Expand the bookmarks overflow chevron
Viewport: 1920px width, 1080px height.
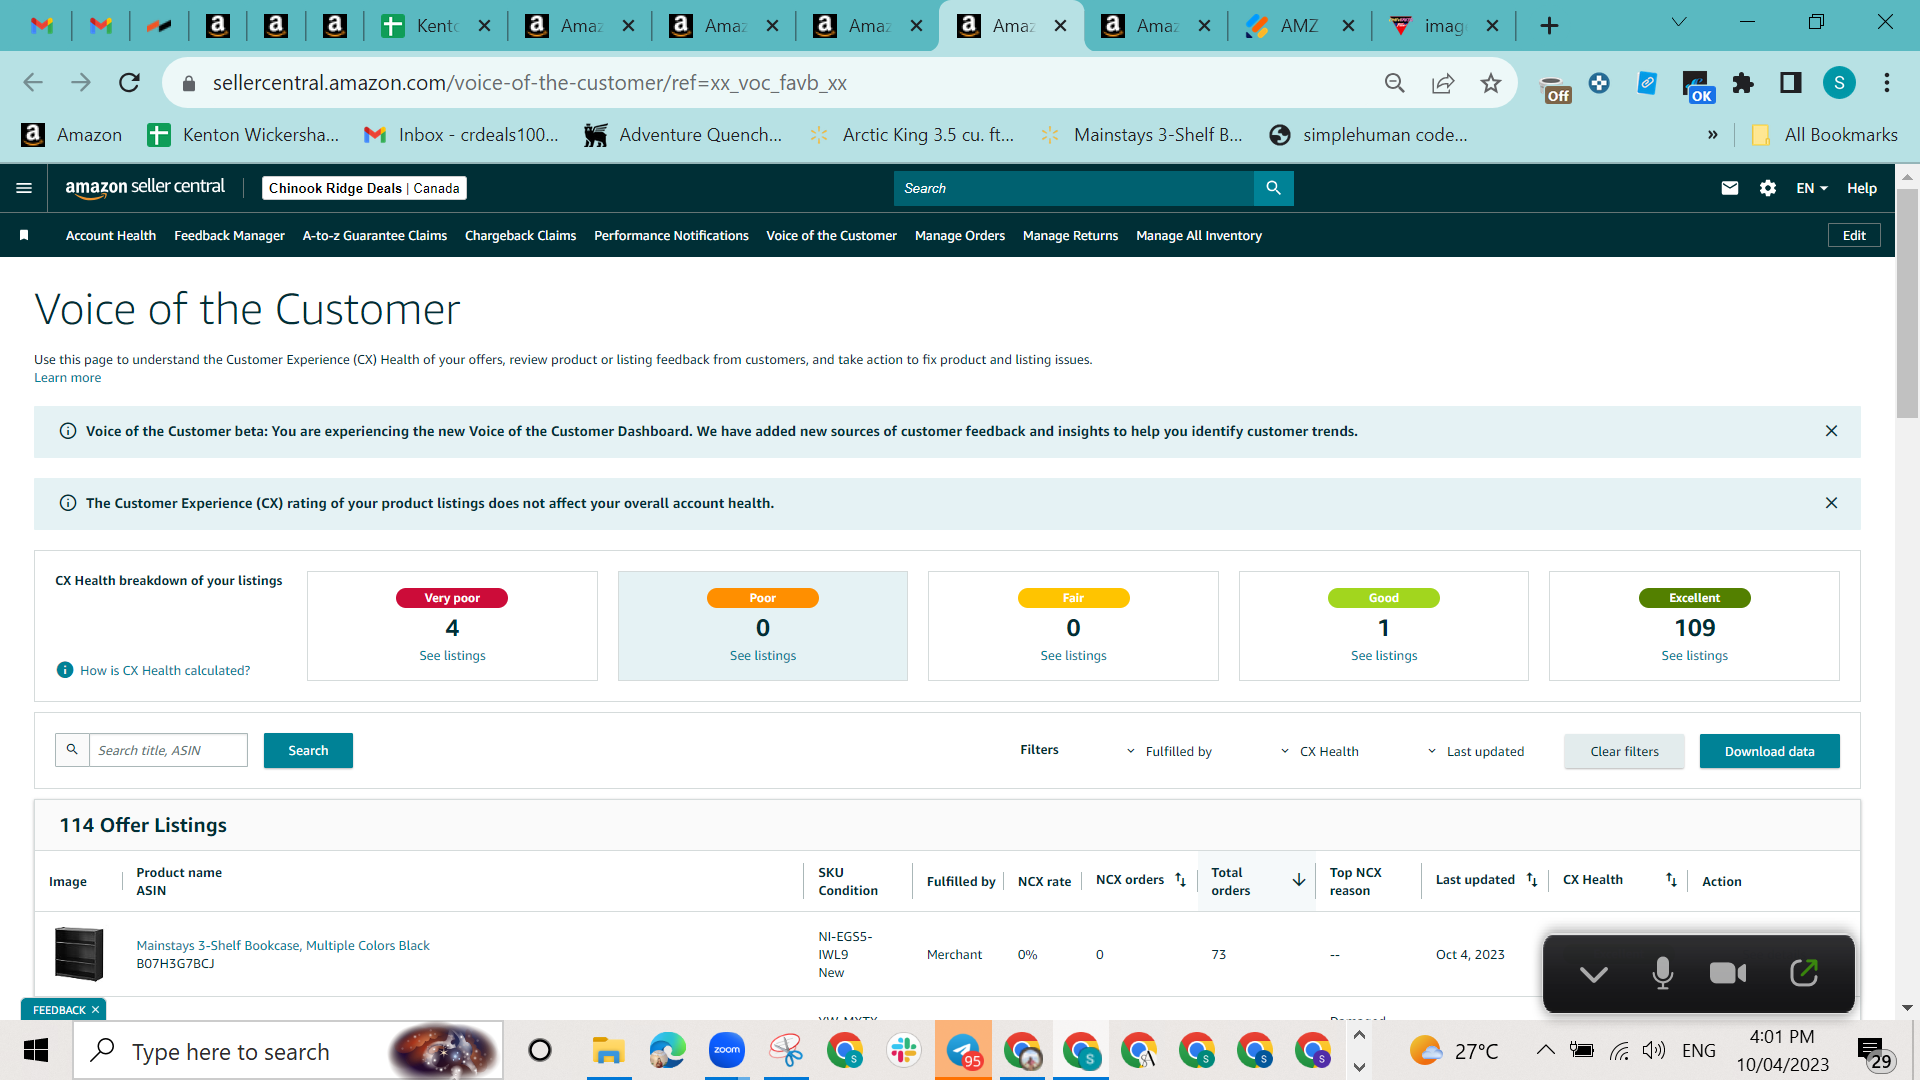click(1712, 135)
